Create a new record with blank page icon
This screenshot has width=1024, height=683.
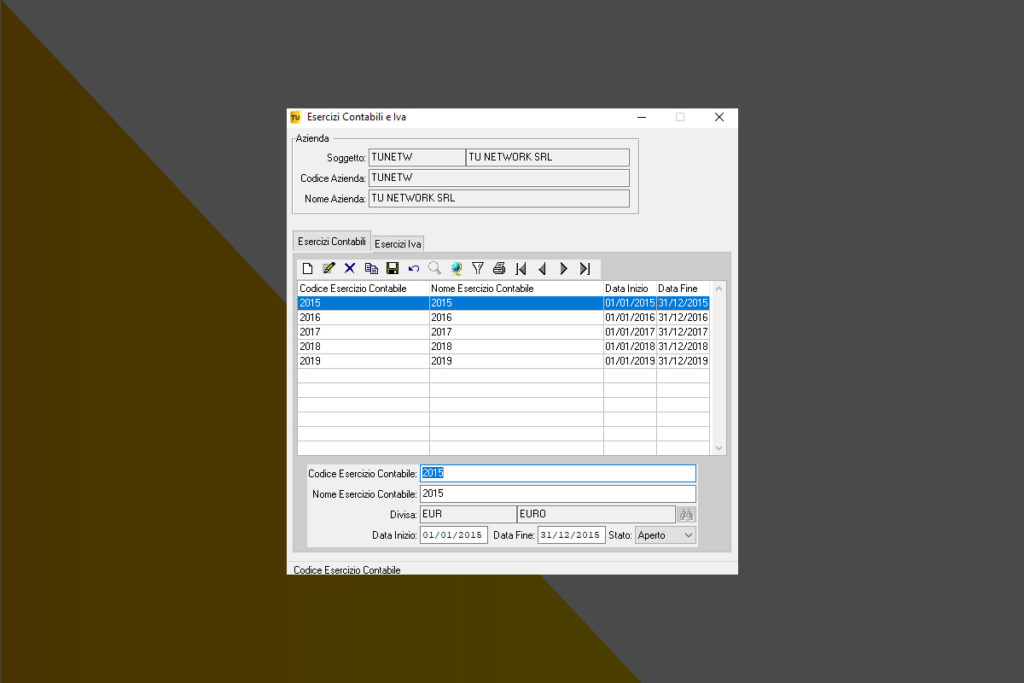[x=308, y=268]
